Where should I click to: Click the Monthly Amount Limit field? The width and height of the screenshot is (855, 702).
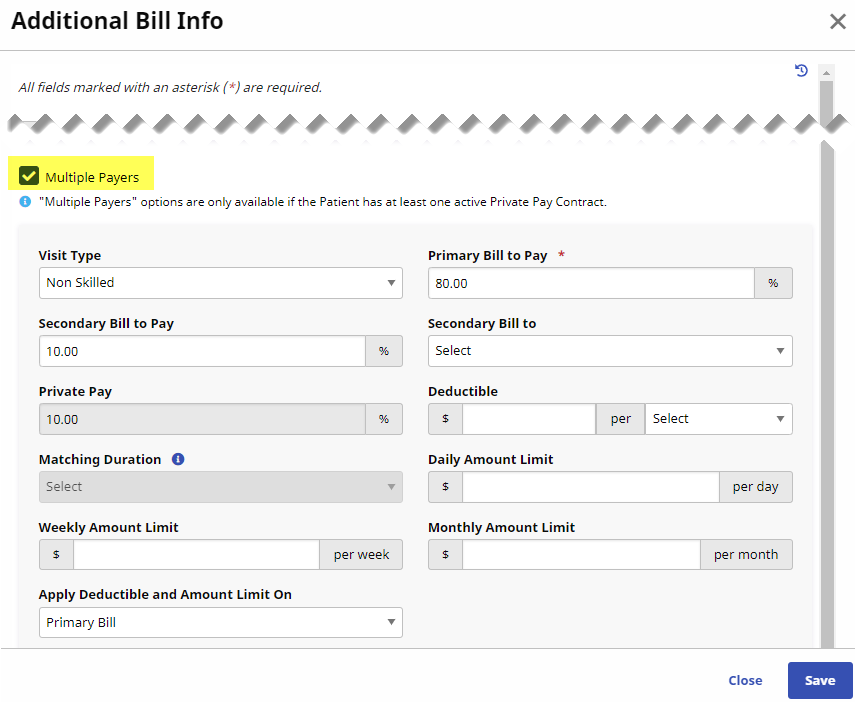pos(580,555)
